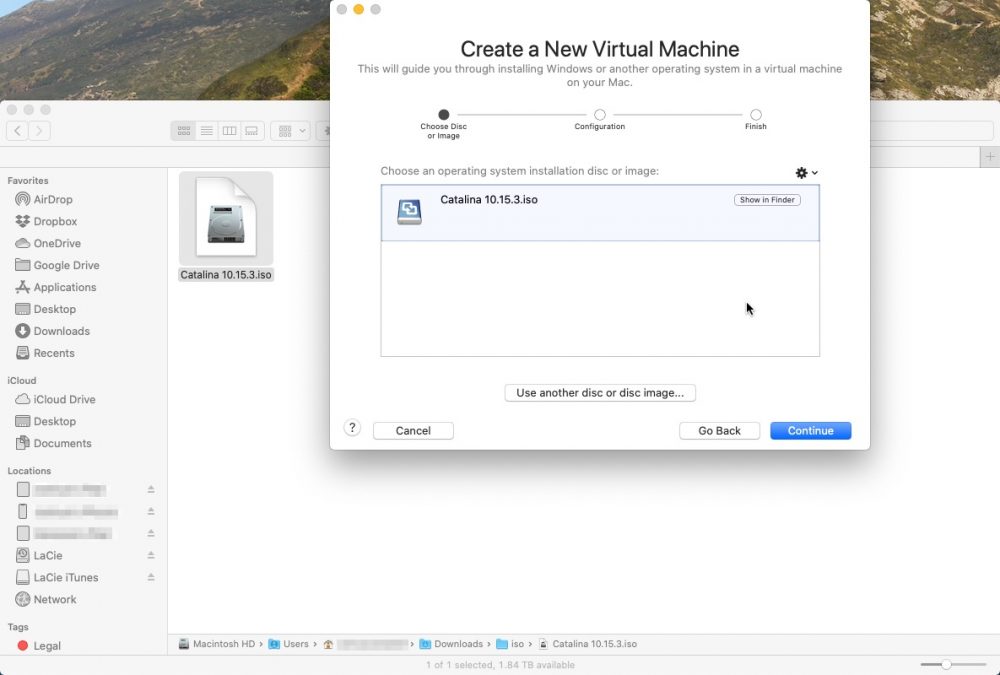Open AirDrop in the sidebar
Screen dimensions: 1000x675
pyautogui.click(x=52, y=199)
